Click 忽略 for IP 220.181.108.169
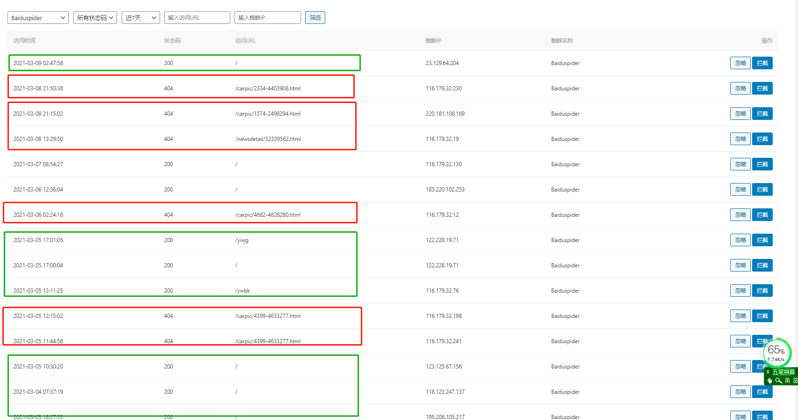The height and width of the screenshot is (420, 798). 740,114
